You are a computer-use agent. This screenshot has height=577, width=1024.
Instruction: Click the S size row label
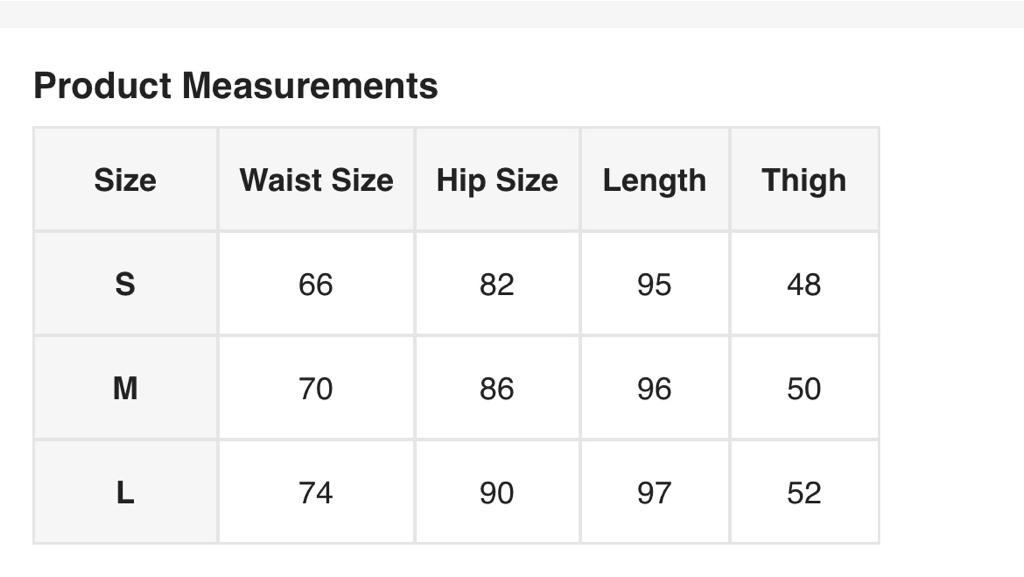125,284
